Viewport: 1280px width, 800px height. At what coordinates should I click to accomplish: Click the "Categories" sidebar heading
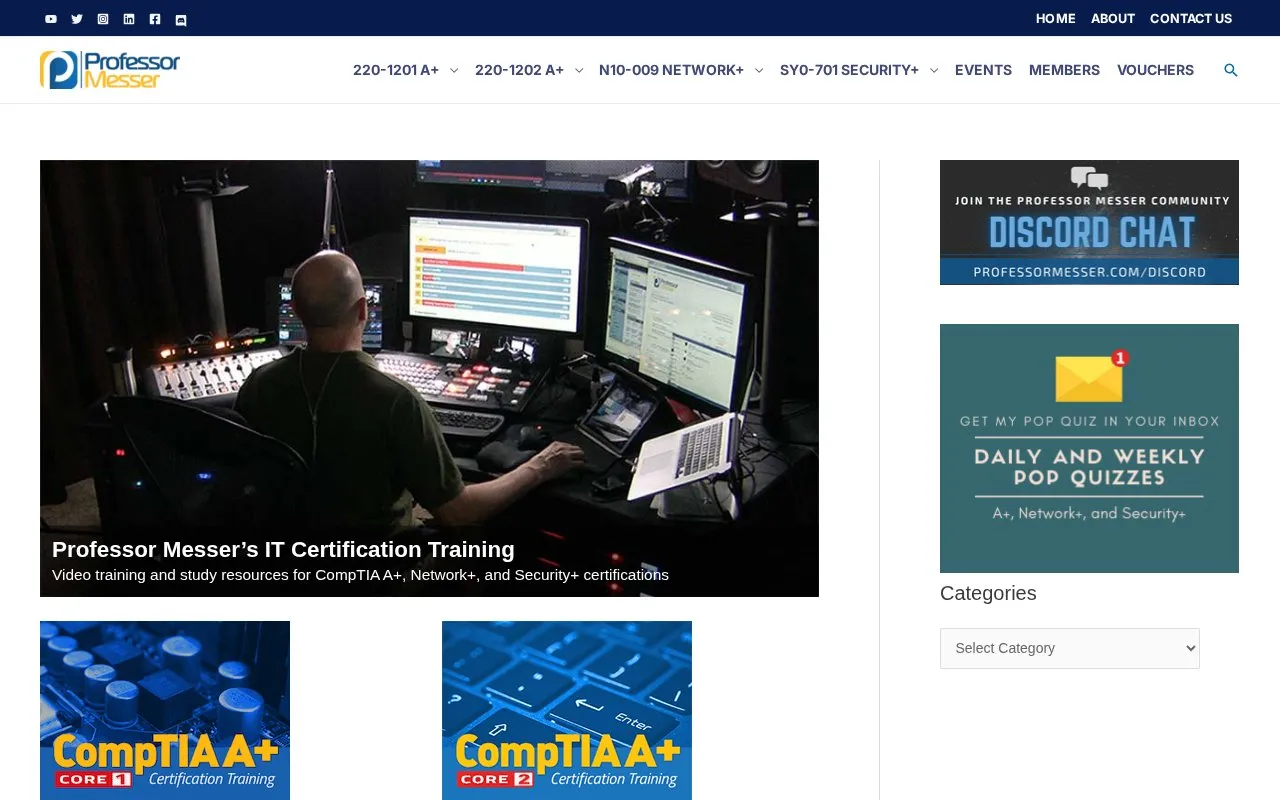(x=988, y=593)
